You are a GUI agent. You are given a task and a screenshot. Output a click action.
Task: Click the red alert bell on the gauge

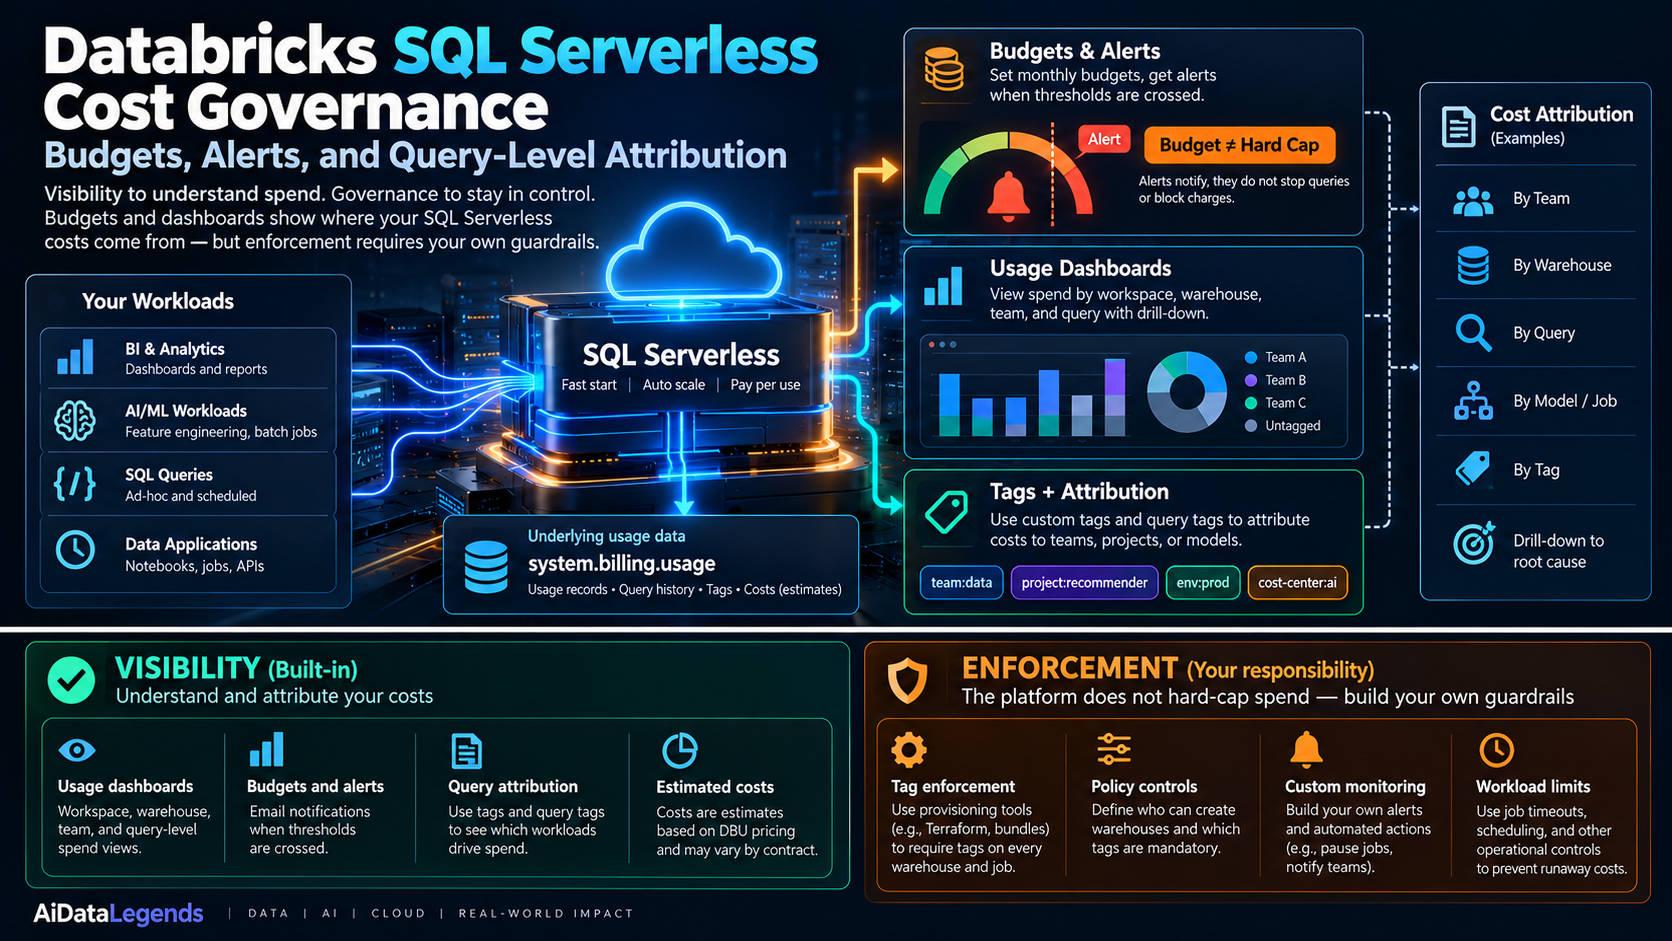pos(1008,195)
